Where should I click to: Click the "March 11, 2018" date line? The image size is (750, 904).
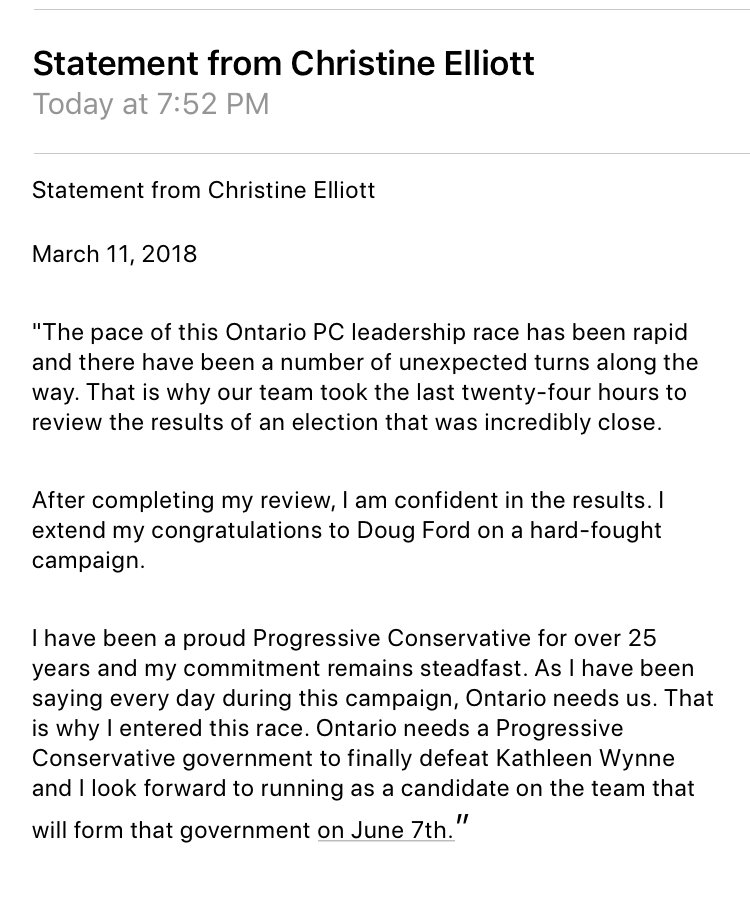(x=115, y=254)
